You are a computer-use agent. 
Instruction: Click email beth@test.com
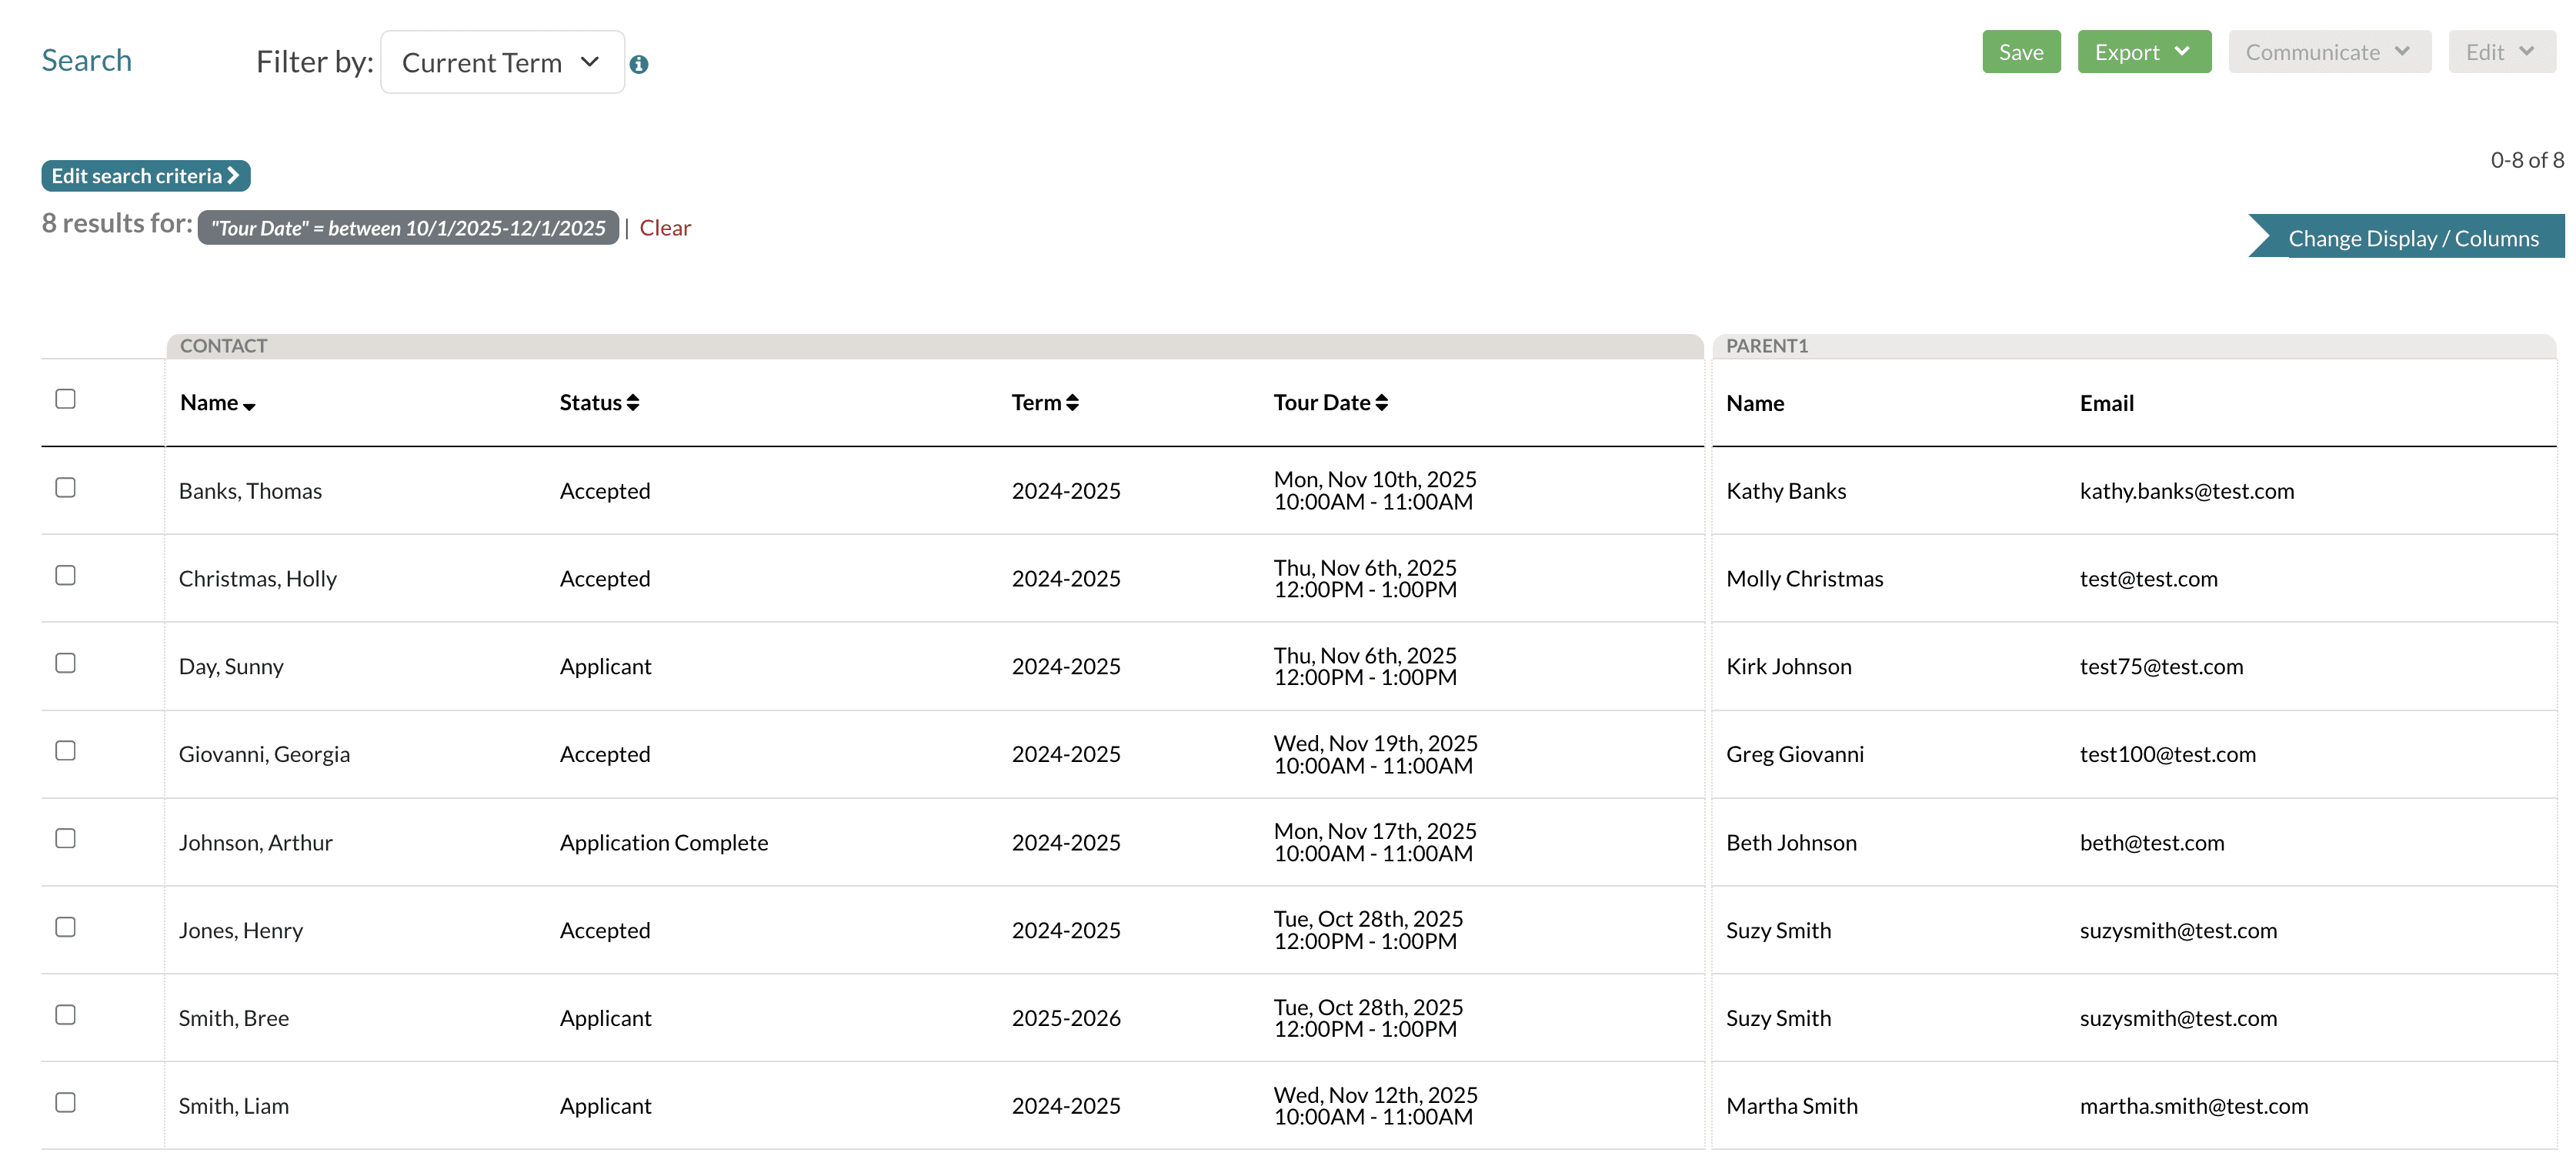[2152, 843]
